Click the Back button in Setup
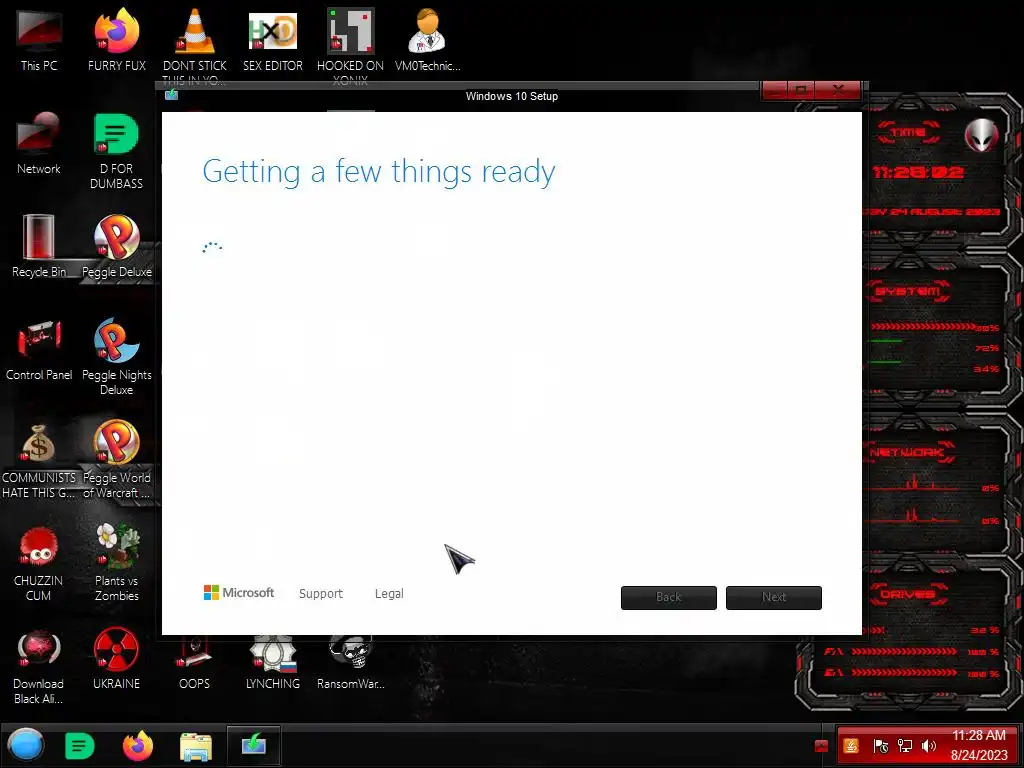The image size is (1024, 768). pos(668,598)
